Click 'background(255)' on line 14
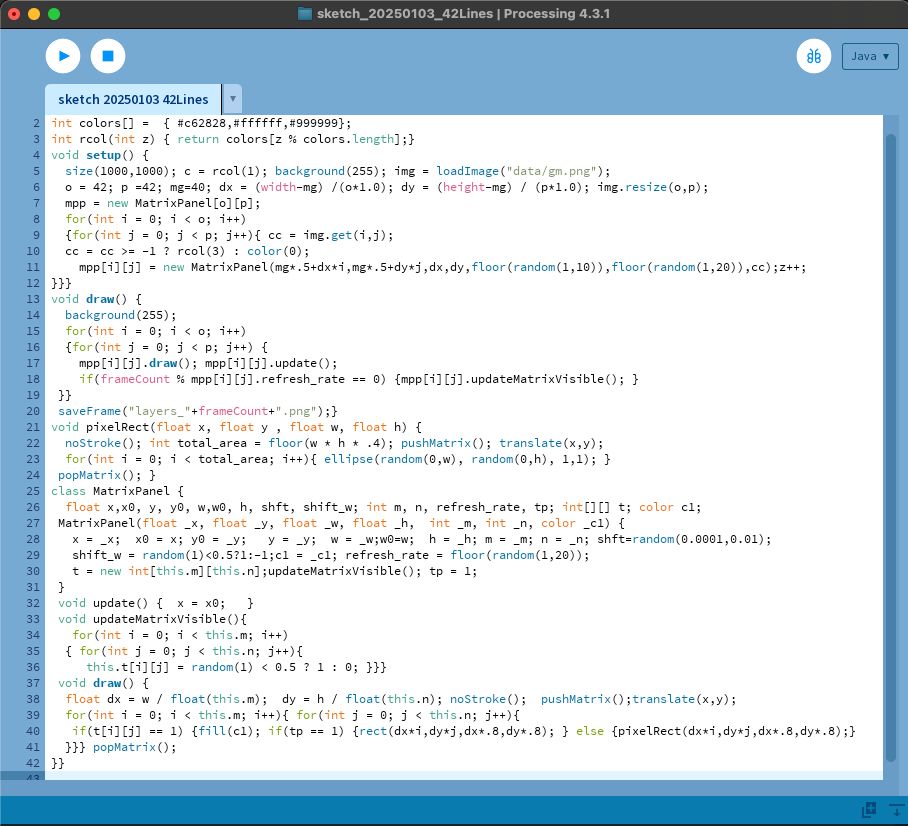 117,315
